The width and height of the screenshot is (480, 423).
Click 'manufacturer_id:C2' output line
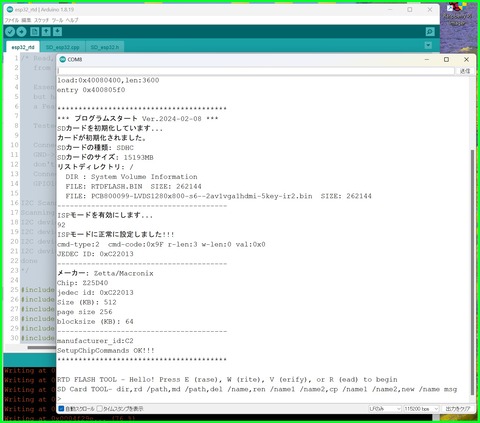pyautogui.click(x=95, y=341)
